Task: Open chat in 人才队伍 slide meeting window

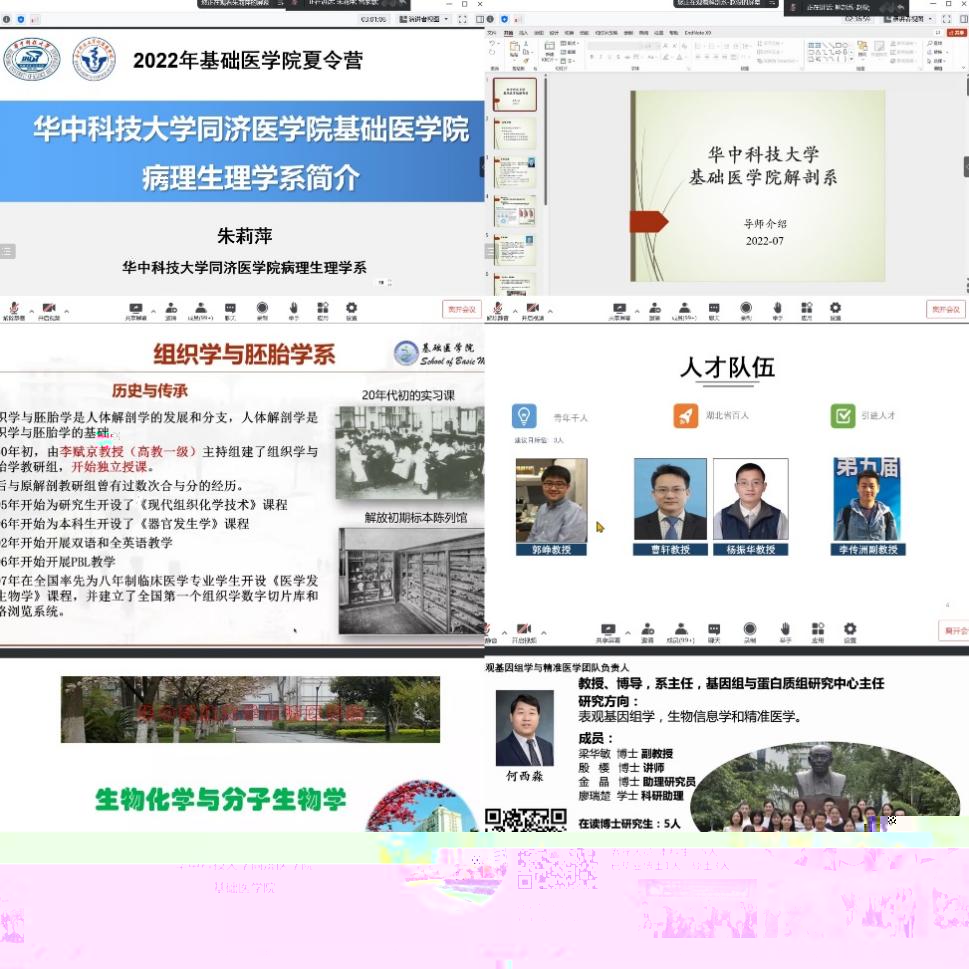Action: 714,632
